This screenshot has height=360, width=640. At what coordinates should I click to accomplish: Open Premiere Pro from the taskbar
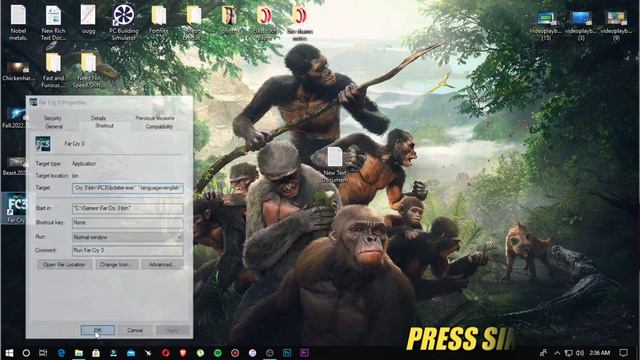tap(304, 353)
